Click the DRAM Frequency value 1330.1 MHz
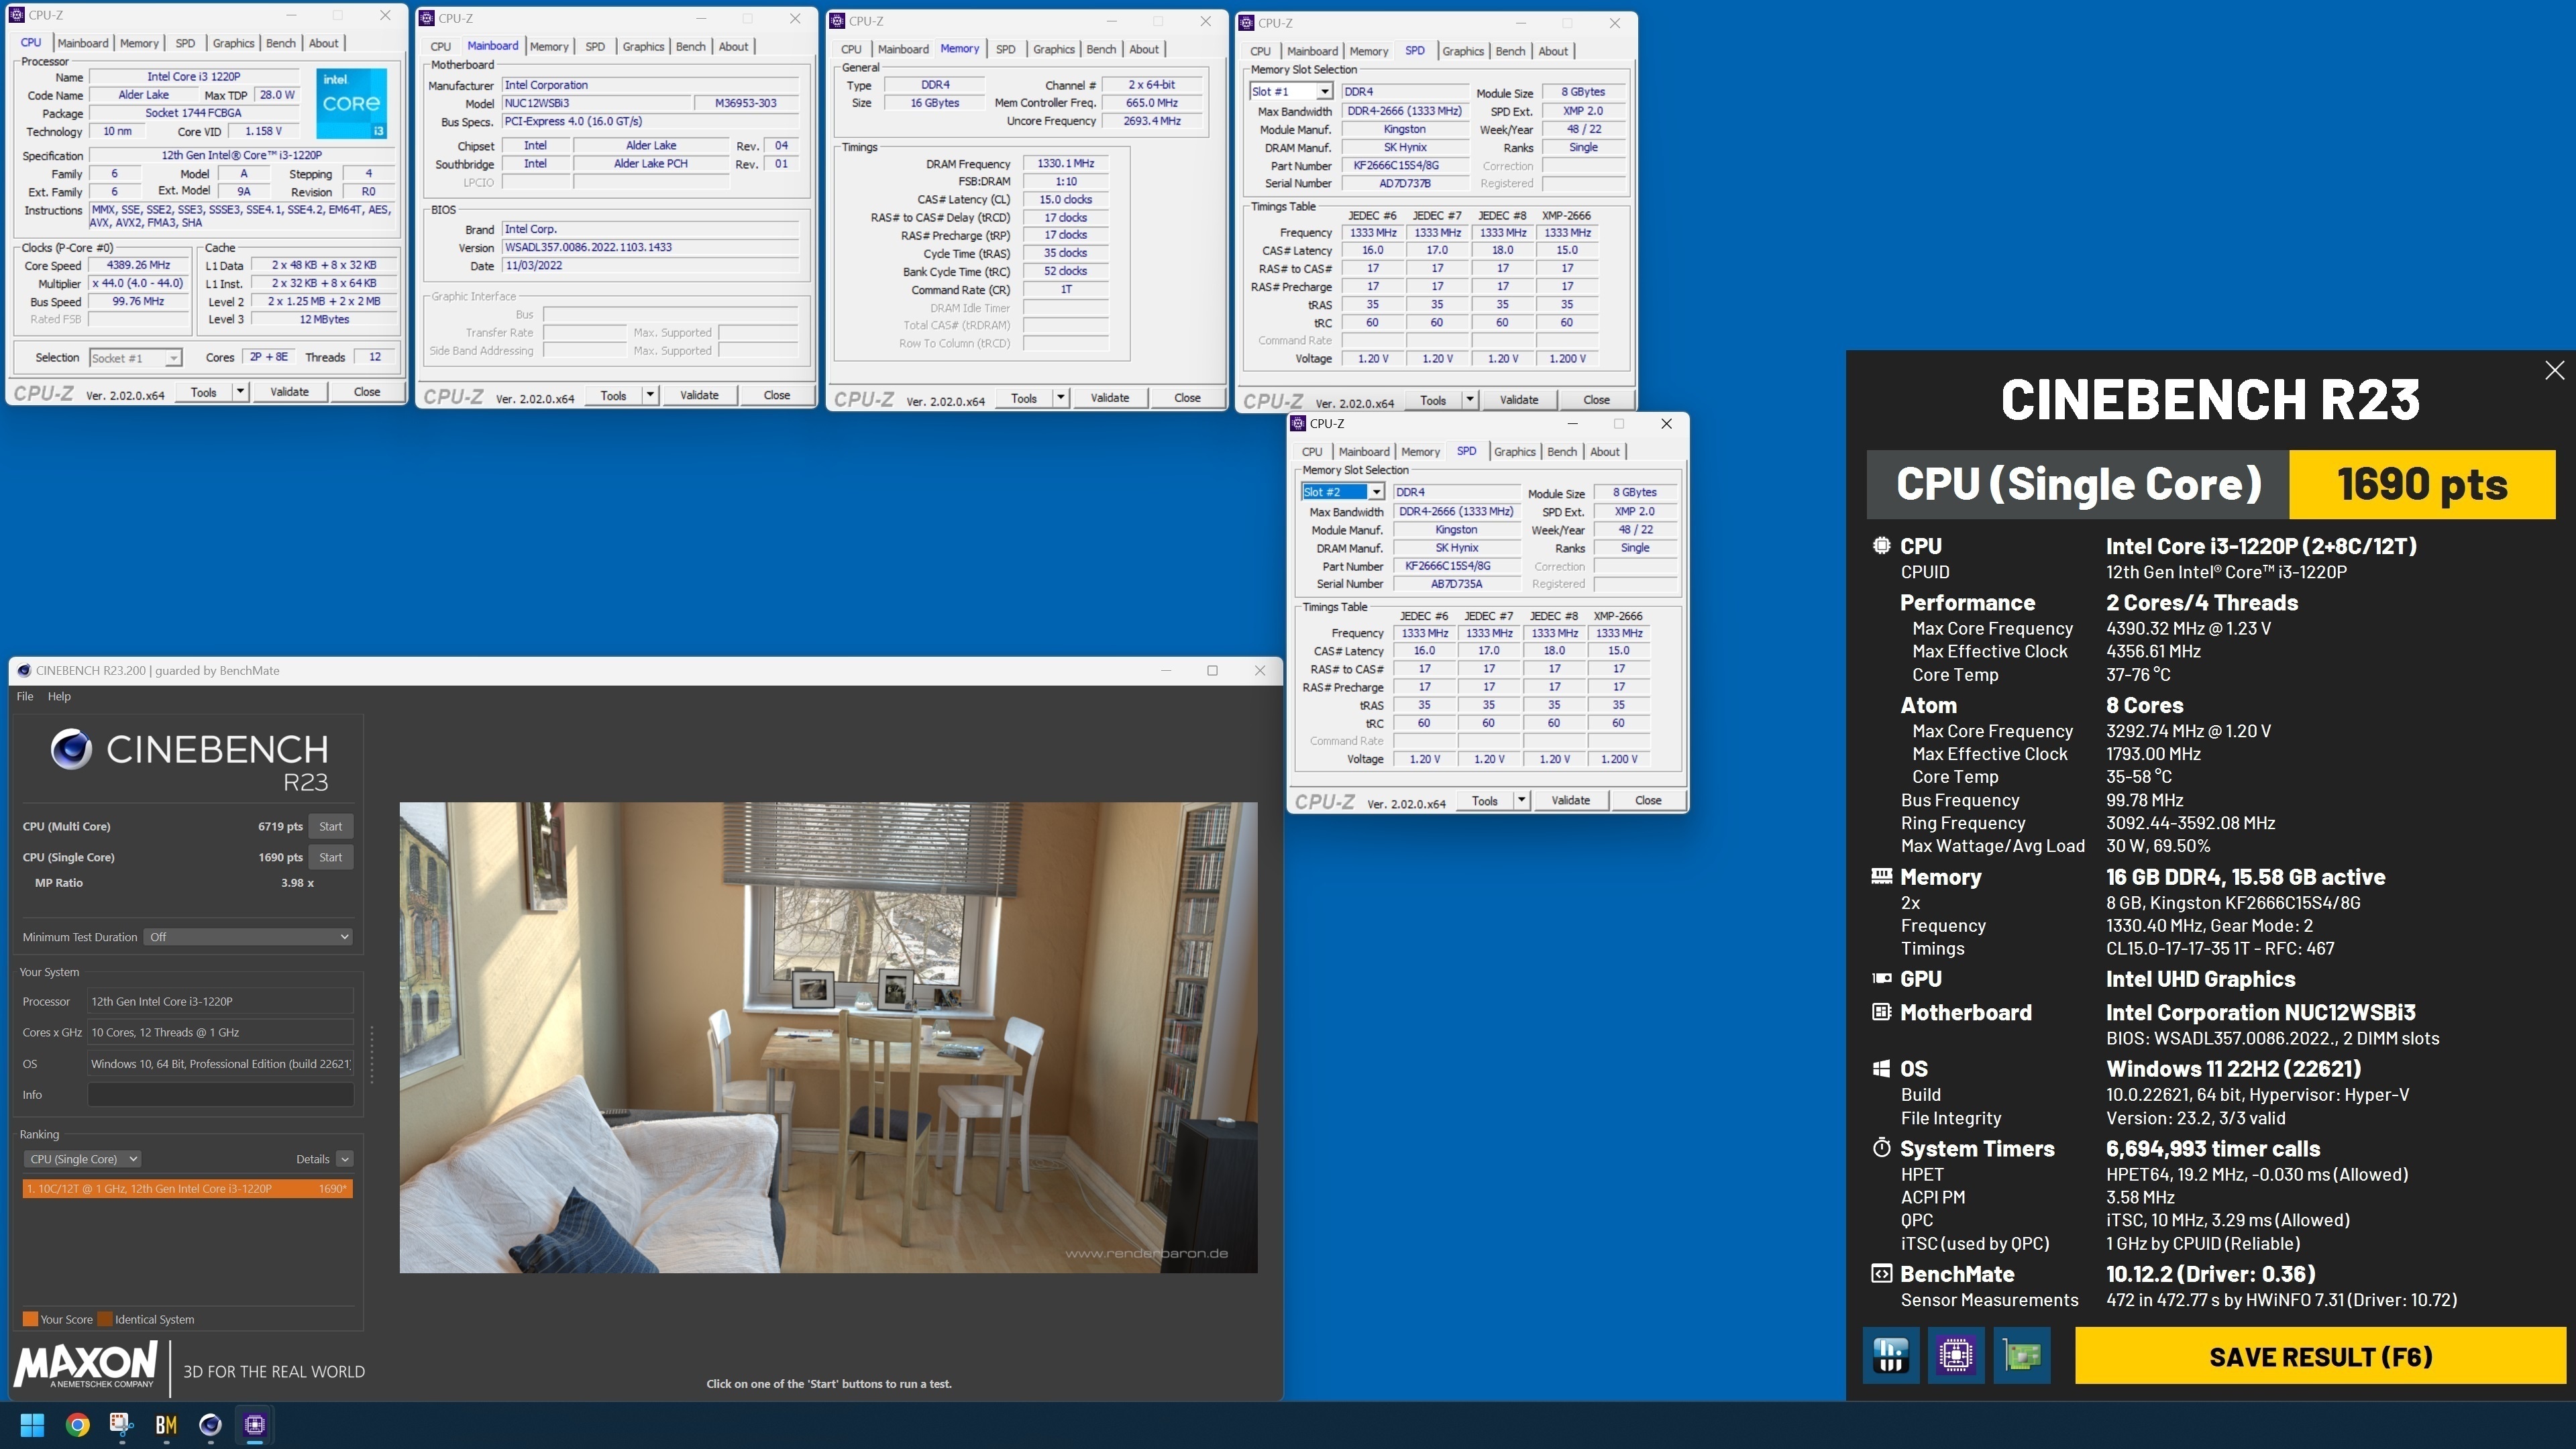 pyautogui.click(x=1065, y=163)
